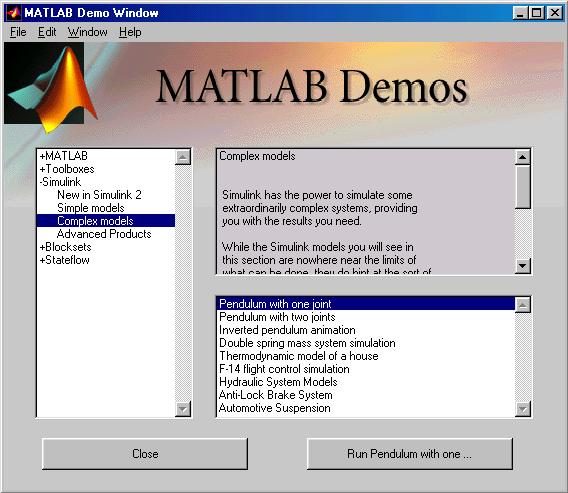Viewport: 568px width, 493px height.
Task: Click category tree scroll-down arrow
Action: [183, 409]
